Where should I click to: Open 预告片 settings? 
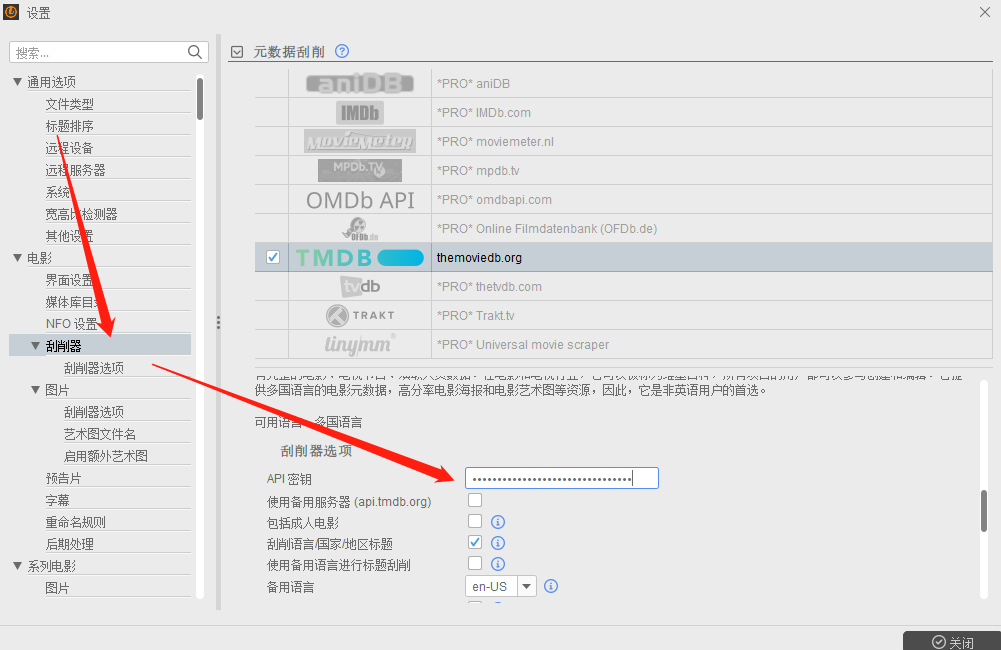(x=63, y=478)
